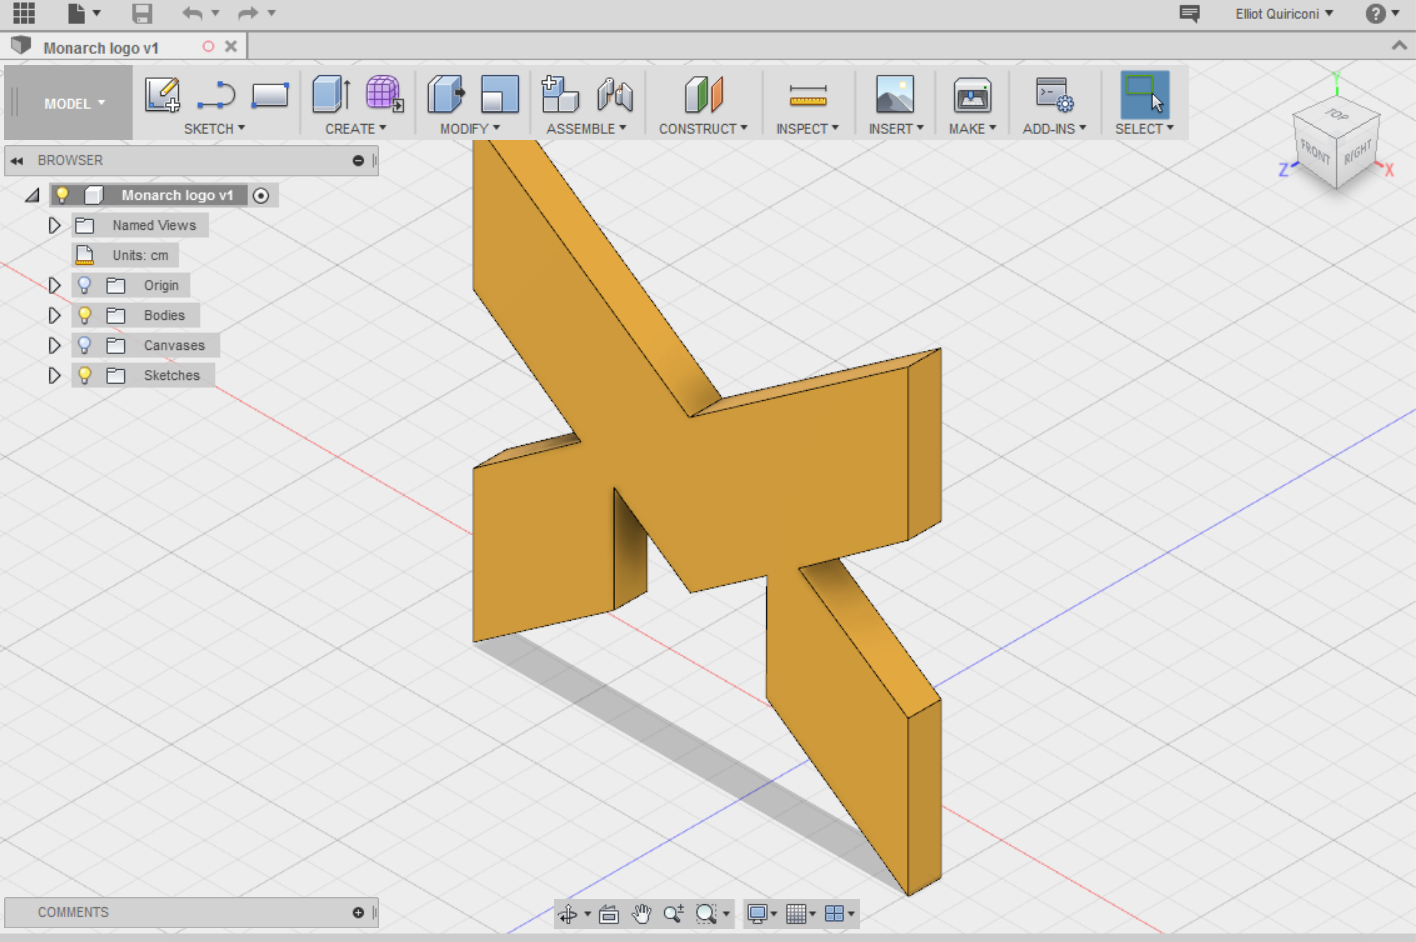Save the design with the floppy icon
This screenshot has height=942, width=1416.
(142, 13)
